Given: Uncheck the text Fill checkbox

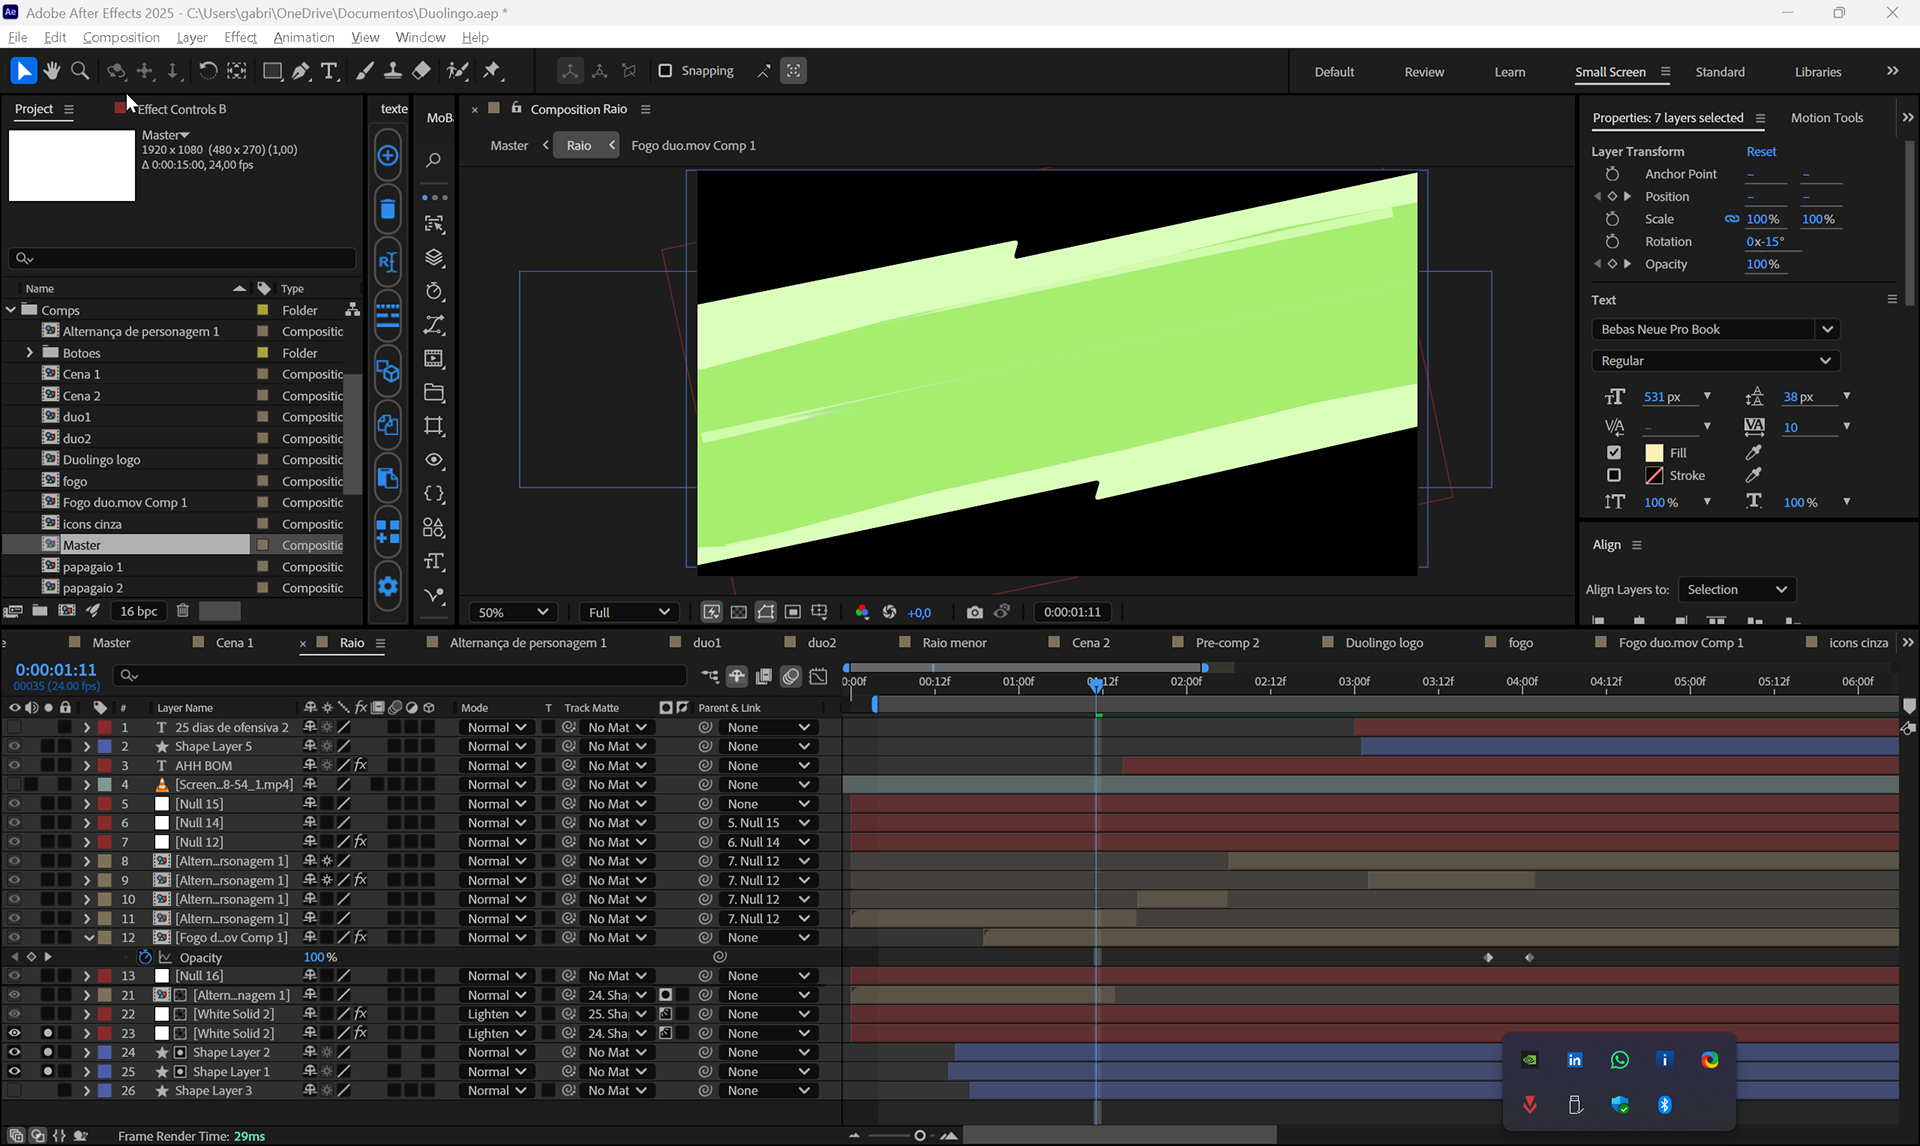Looking at the screenshot, I should 1614,453.
